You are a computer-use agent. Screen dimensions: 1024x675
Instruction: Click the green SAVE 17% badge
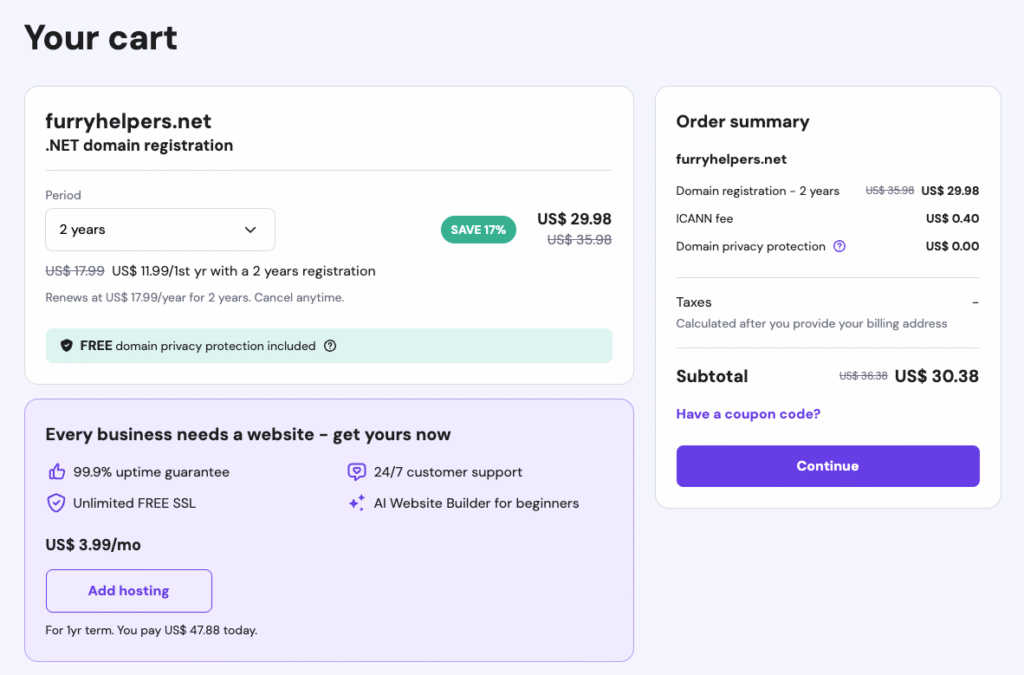[478, 229]
